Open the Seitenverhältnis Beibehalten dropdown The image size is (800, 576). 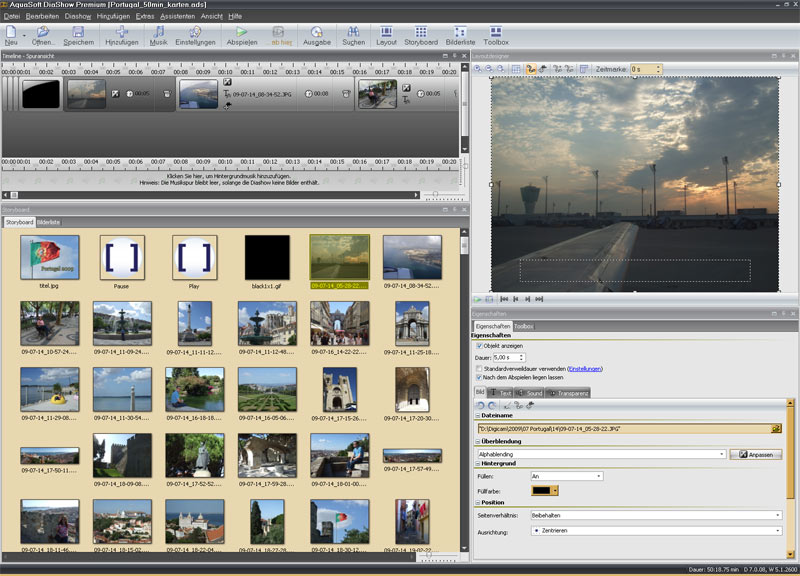pyautogui.click(x=778, y=515)
